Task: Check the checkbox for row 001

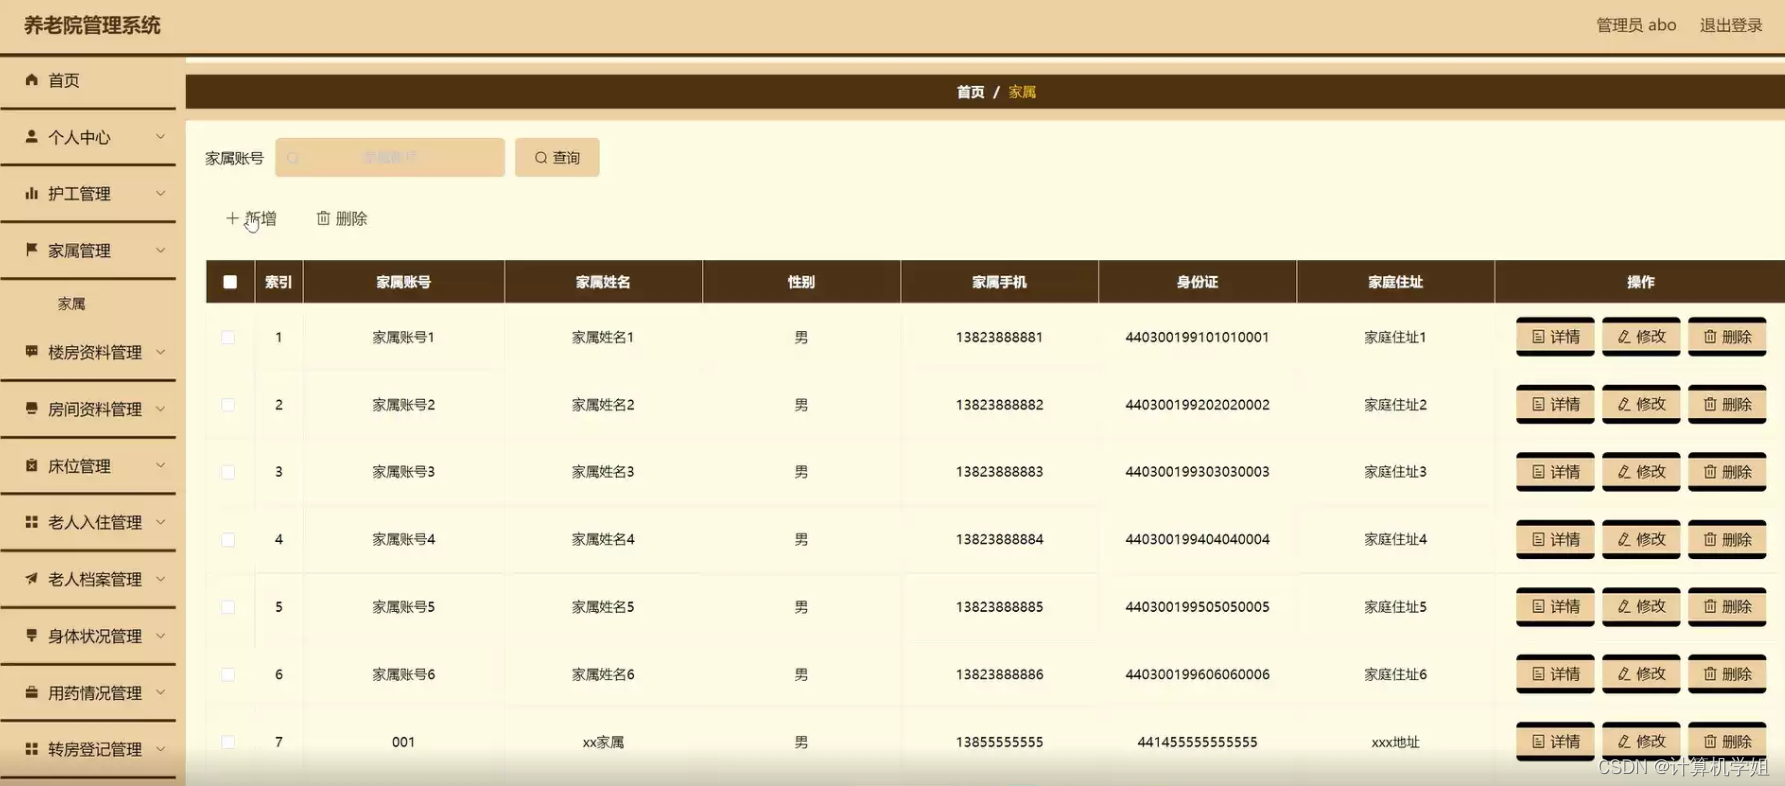Action: click(228, 742)
